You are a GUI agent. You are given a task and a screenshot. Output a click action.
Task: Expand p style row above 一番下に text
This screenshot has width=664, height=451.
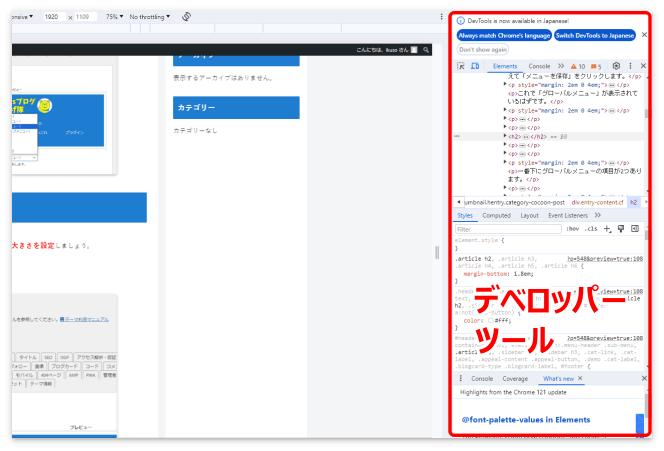point(505,162)
